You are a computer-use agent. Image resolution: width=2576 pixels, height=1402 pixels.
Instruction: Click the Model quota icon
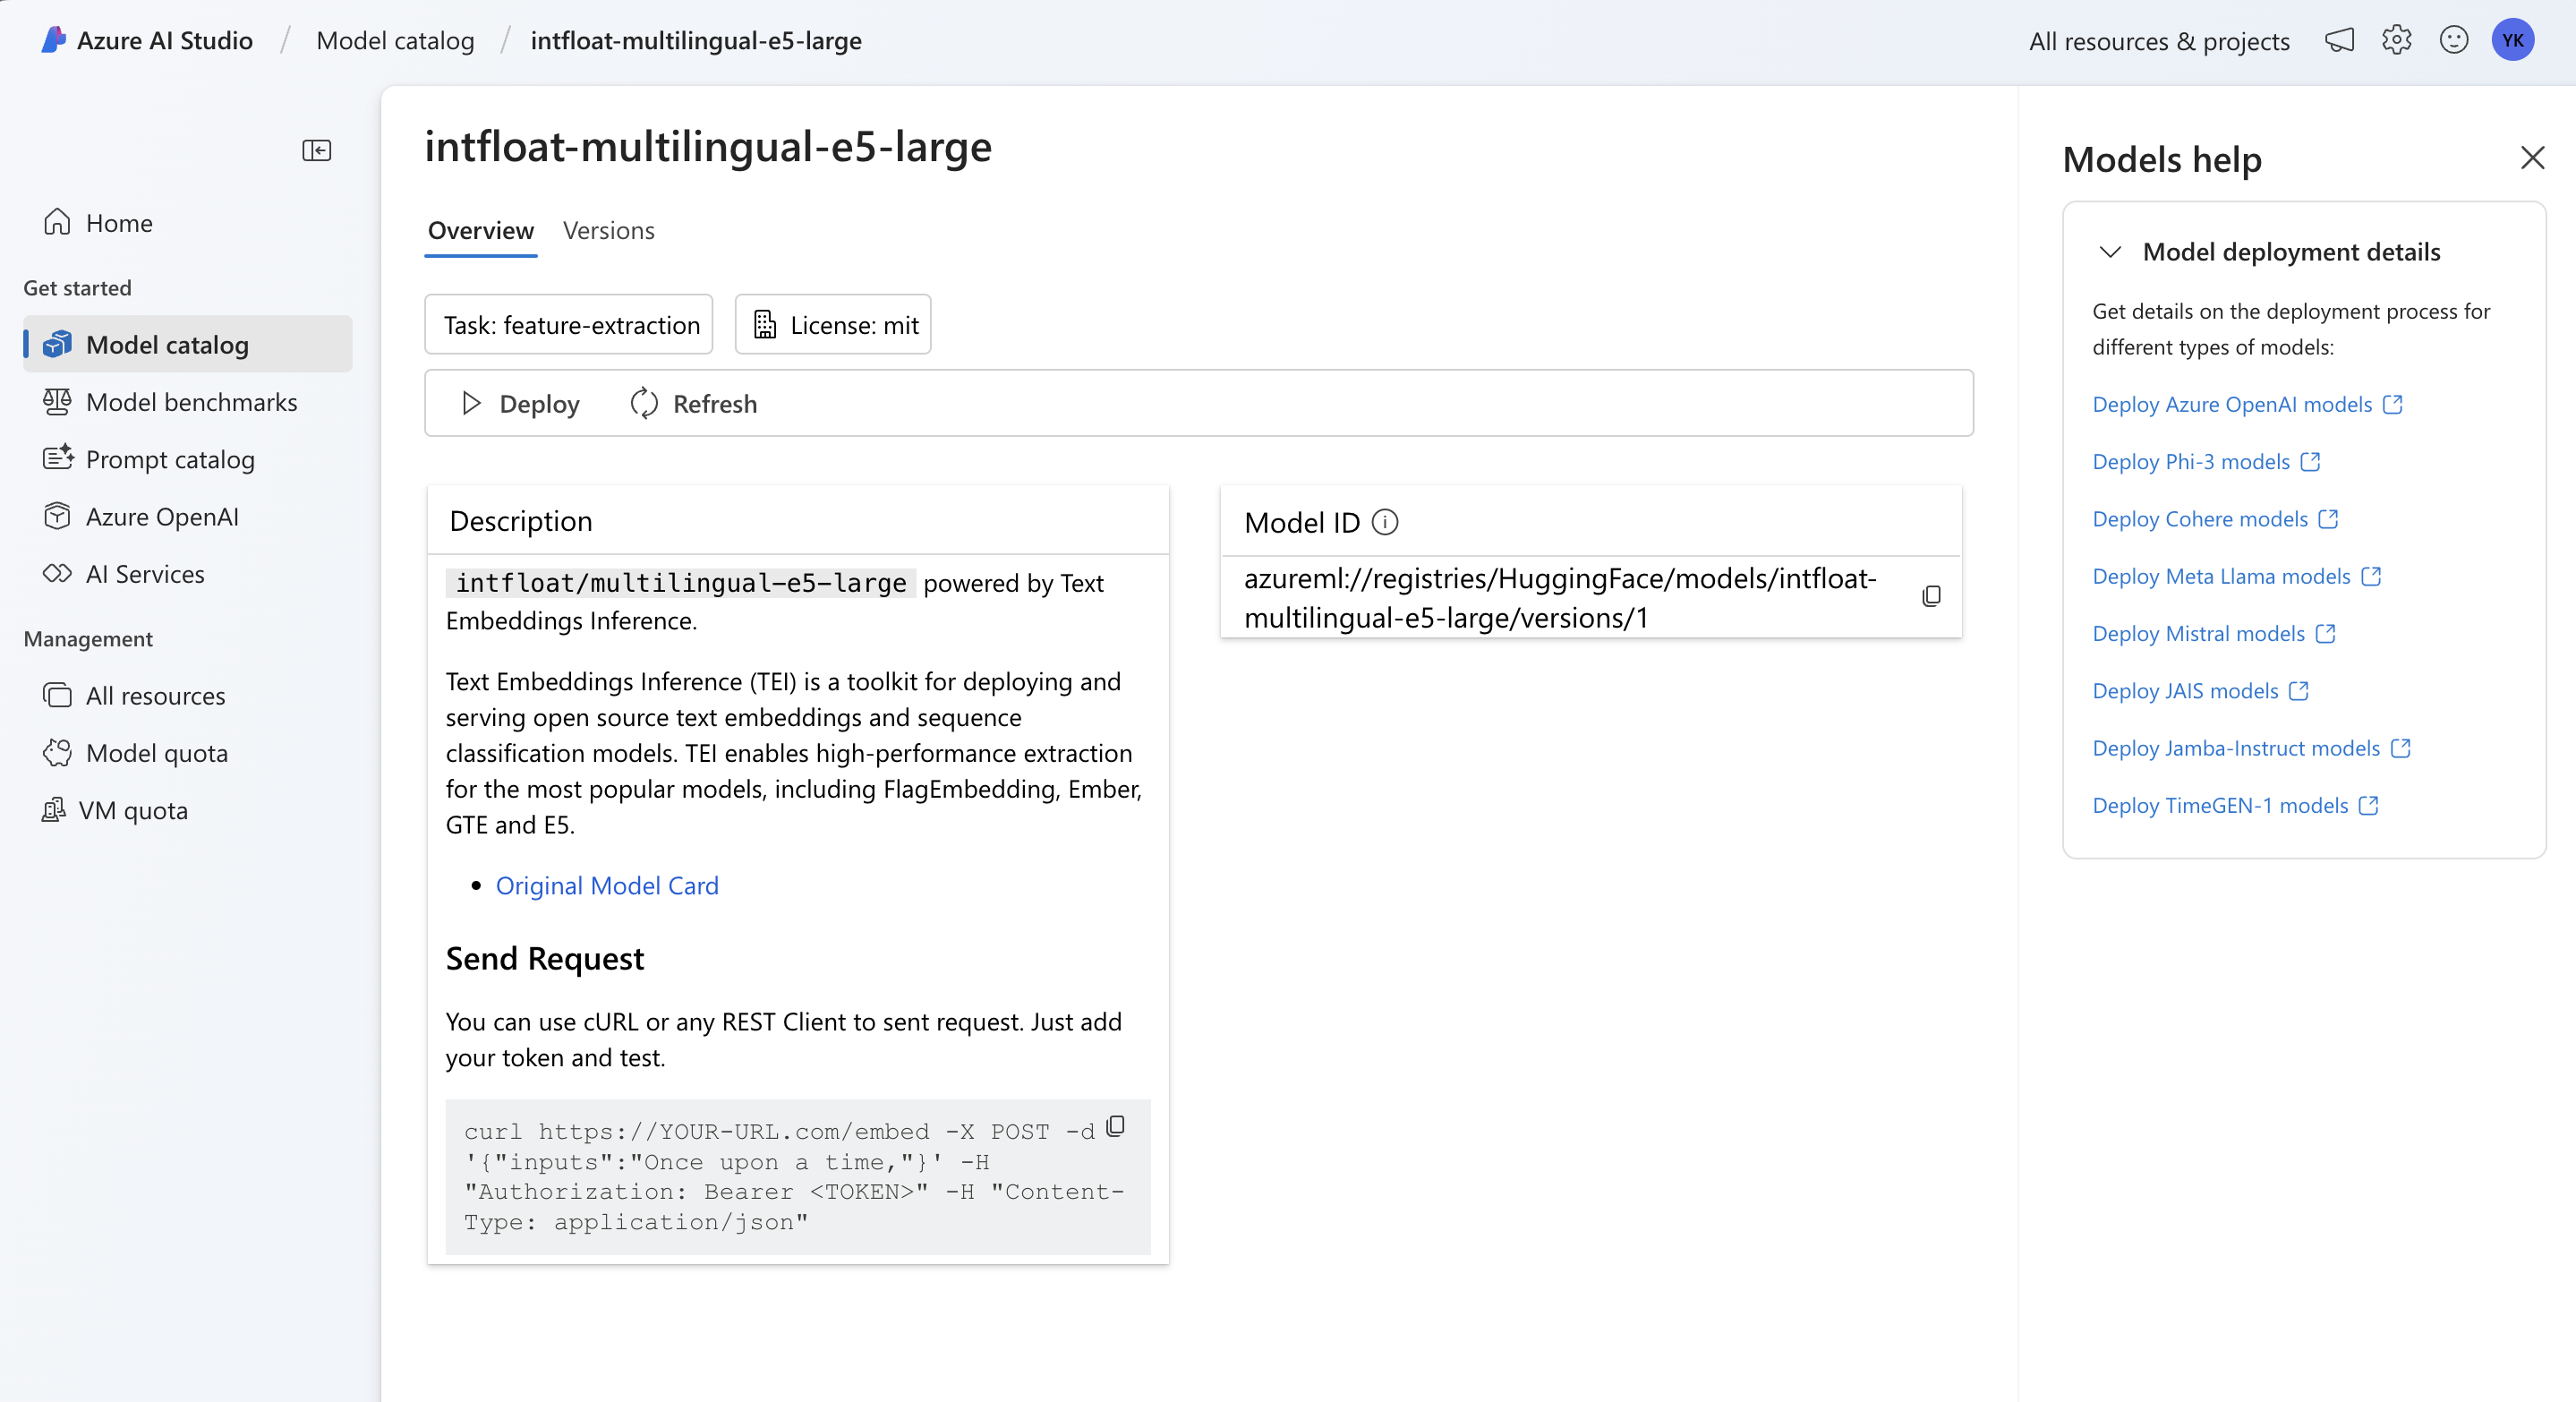click(x=57, y=752)
